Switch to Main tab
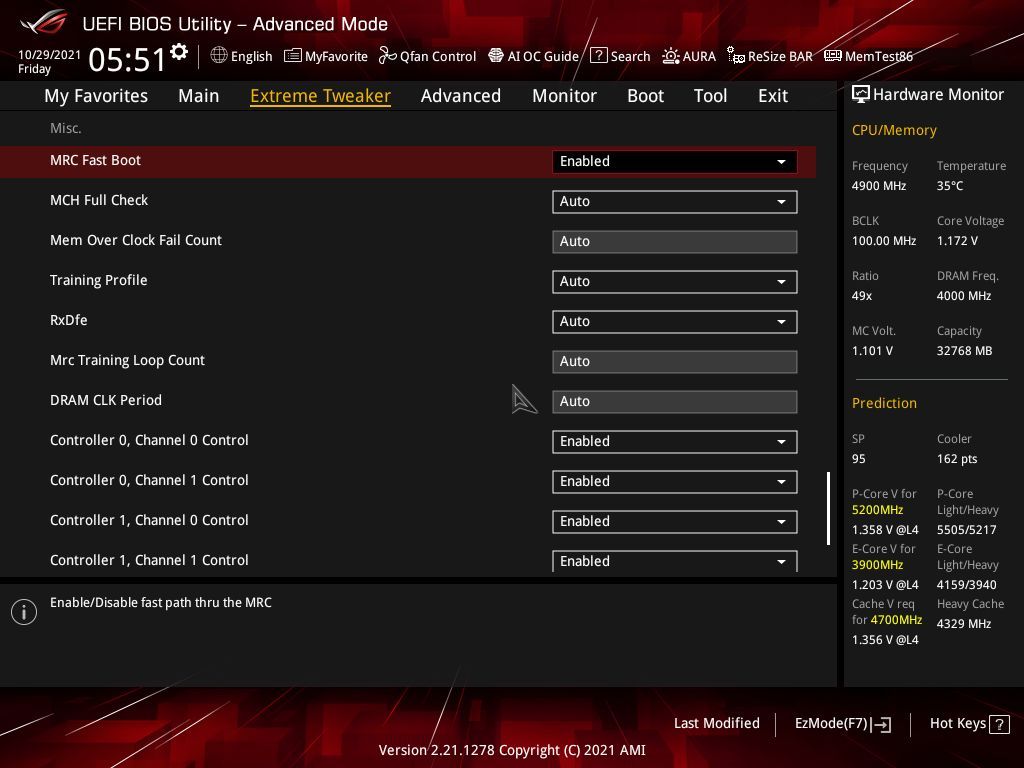Viewport: 1024px width, 768px height. pyautogui.click(x=199, y=96)
